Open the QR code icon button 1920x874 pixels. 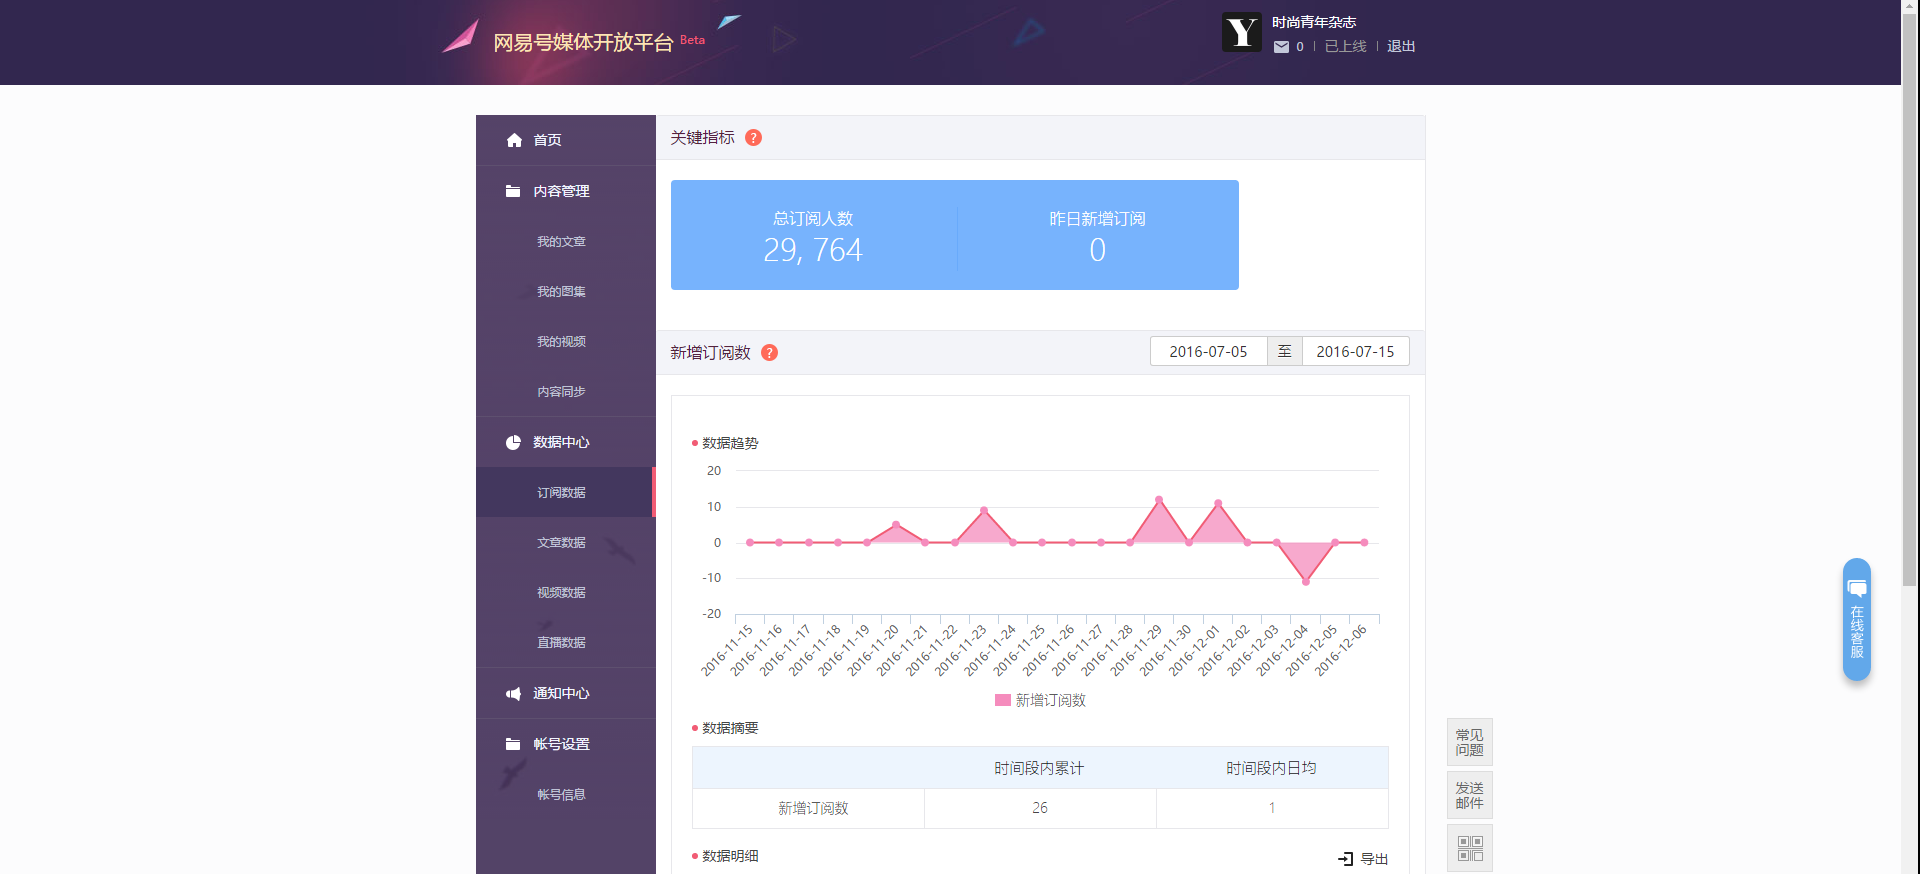tap(1469, 848)
